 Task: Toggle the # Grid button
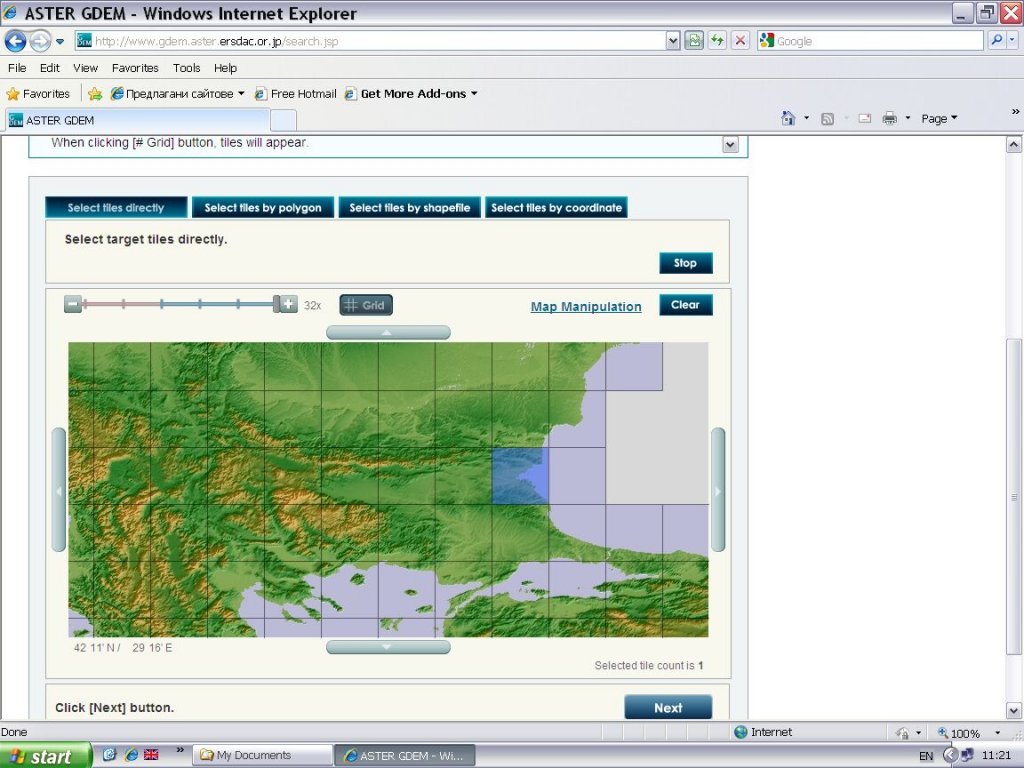[366, 305]
